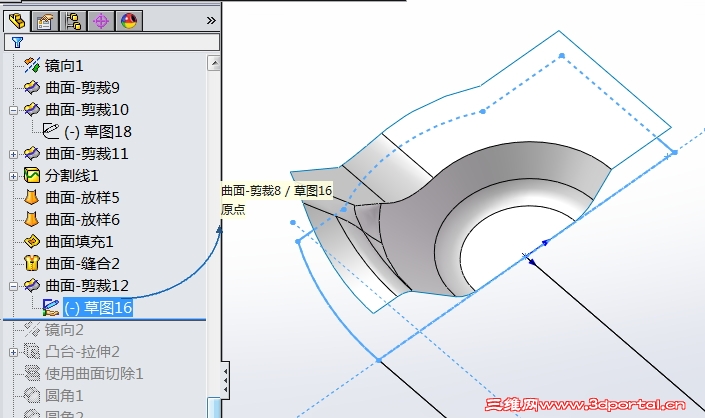Click the 凸台-拉伸2 extrude icon
The height and width of the screenshot is (418, 705).
pyautogui.click(x=32, y=351)
